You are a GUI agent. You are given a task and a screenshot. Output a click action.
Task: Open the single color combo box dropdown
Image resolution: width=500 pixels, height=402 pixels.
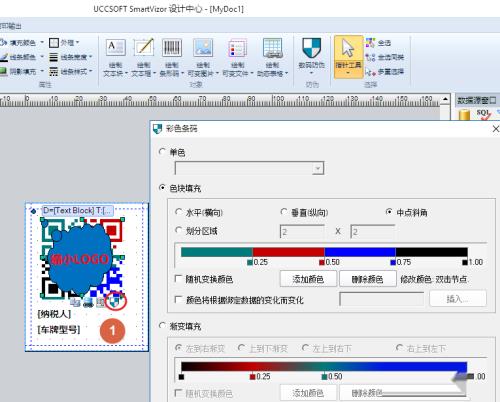point(318,169)
